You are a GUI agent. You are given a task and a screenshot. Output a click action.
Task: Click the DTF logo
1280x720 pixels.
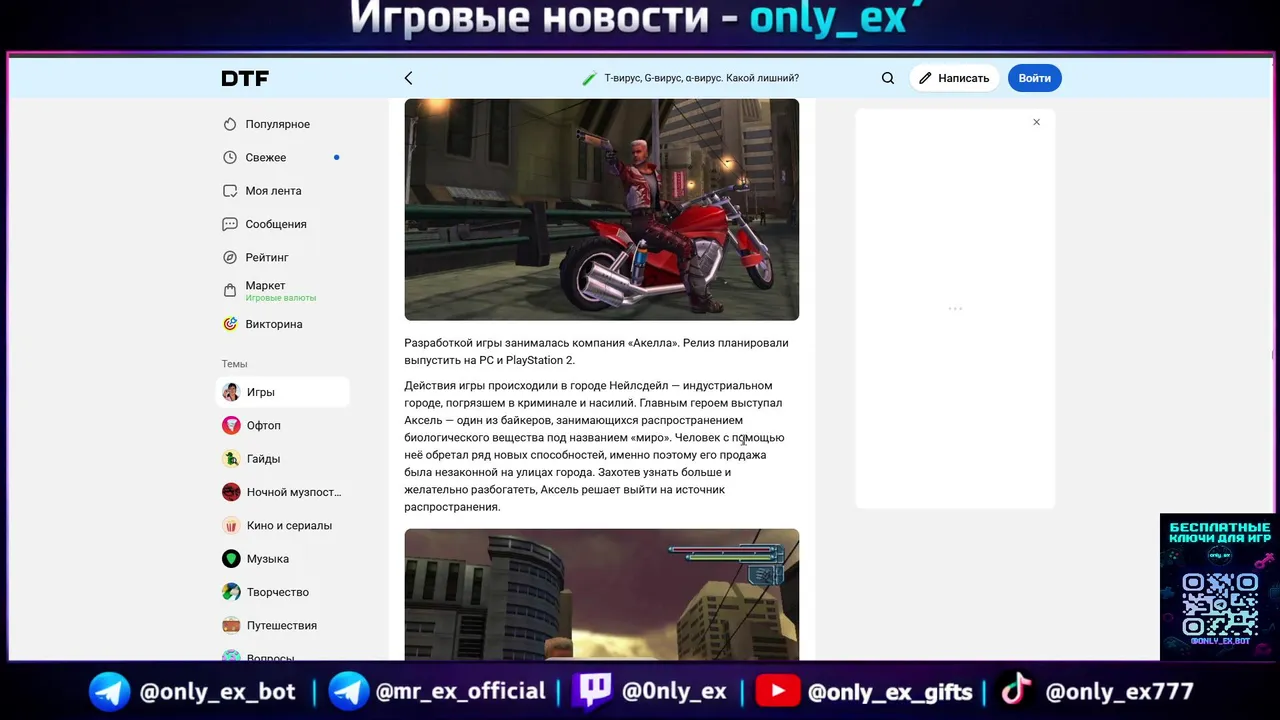(245, 78)
